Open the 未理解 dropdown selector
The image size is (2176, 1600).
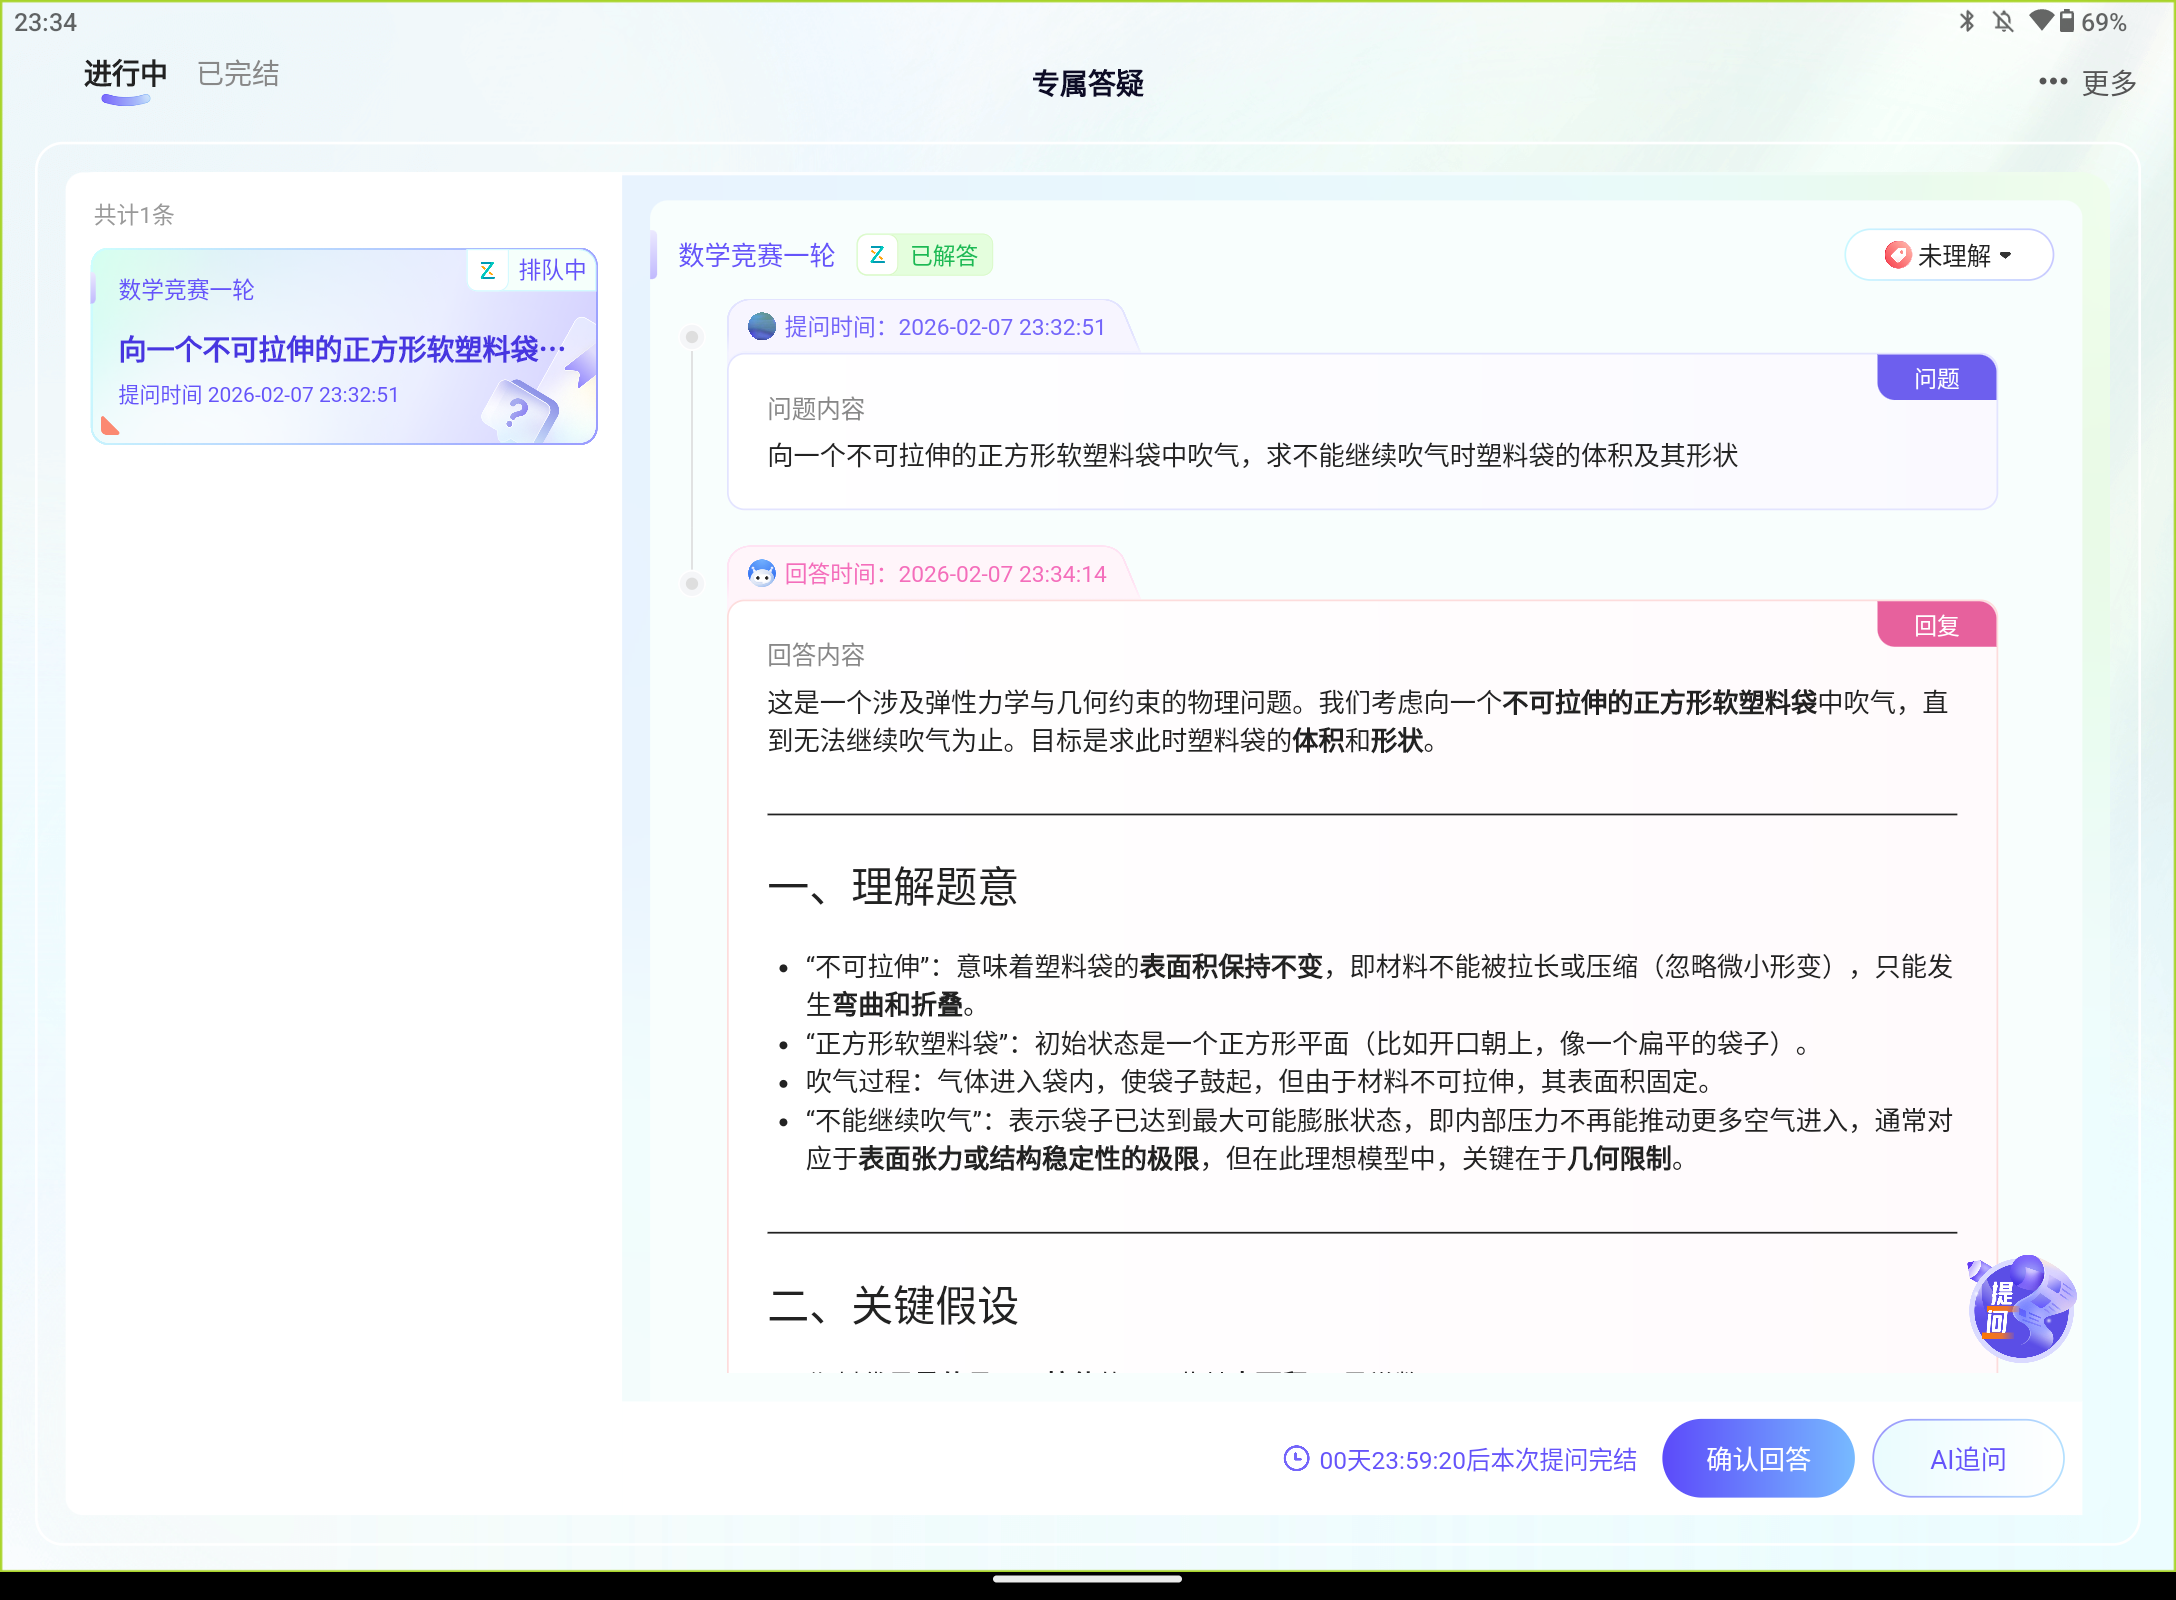1946,255
